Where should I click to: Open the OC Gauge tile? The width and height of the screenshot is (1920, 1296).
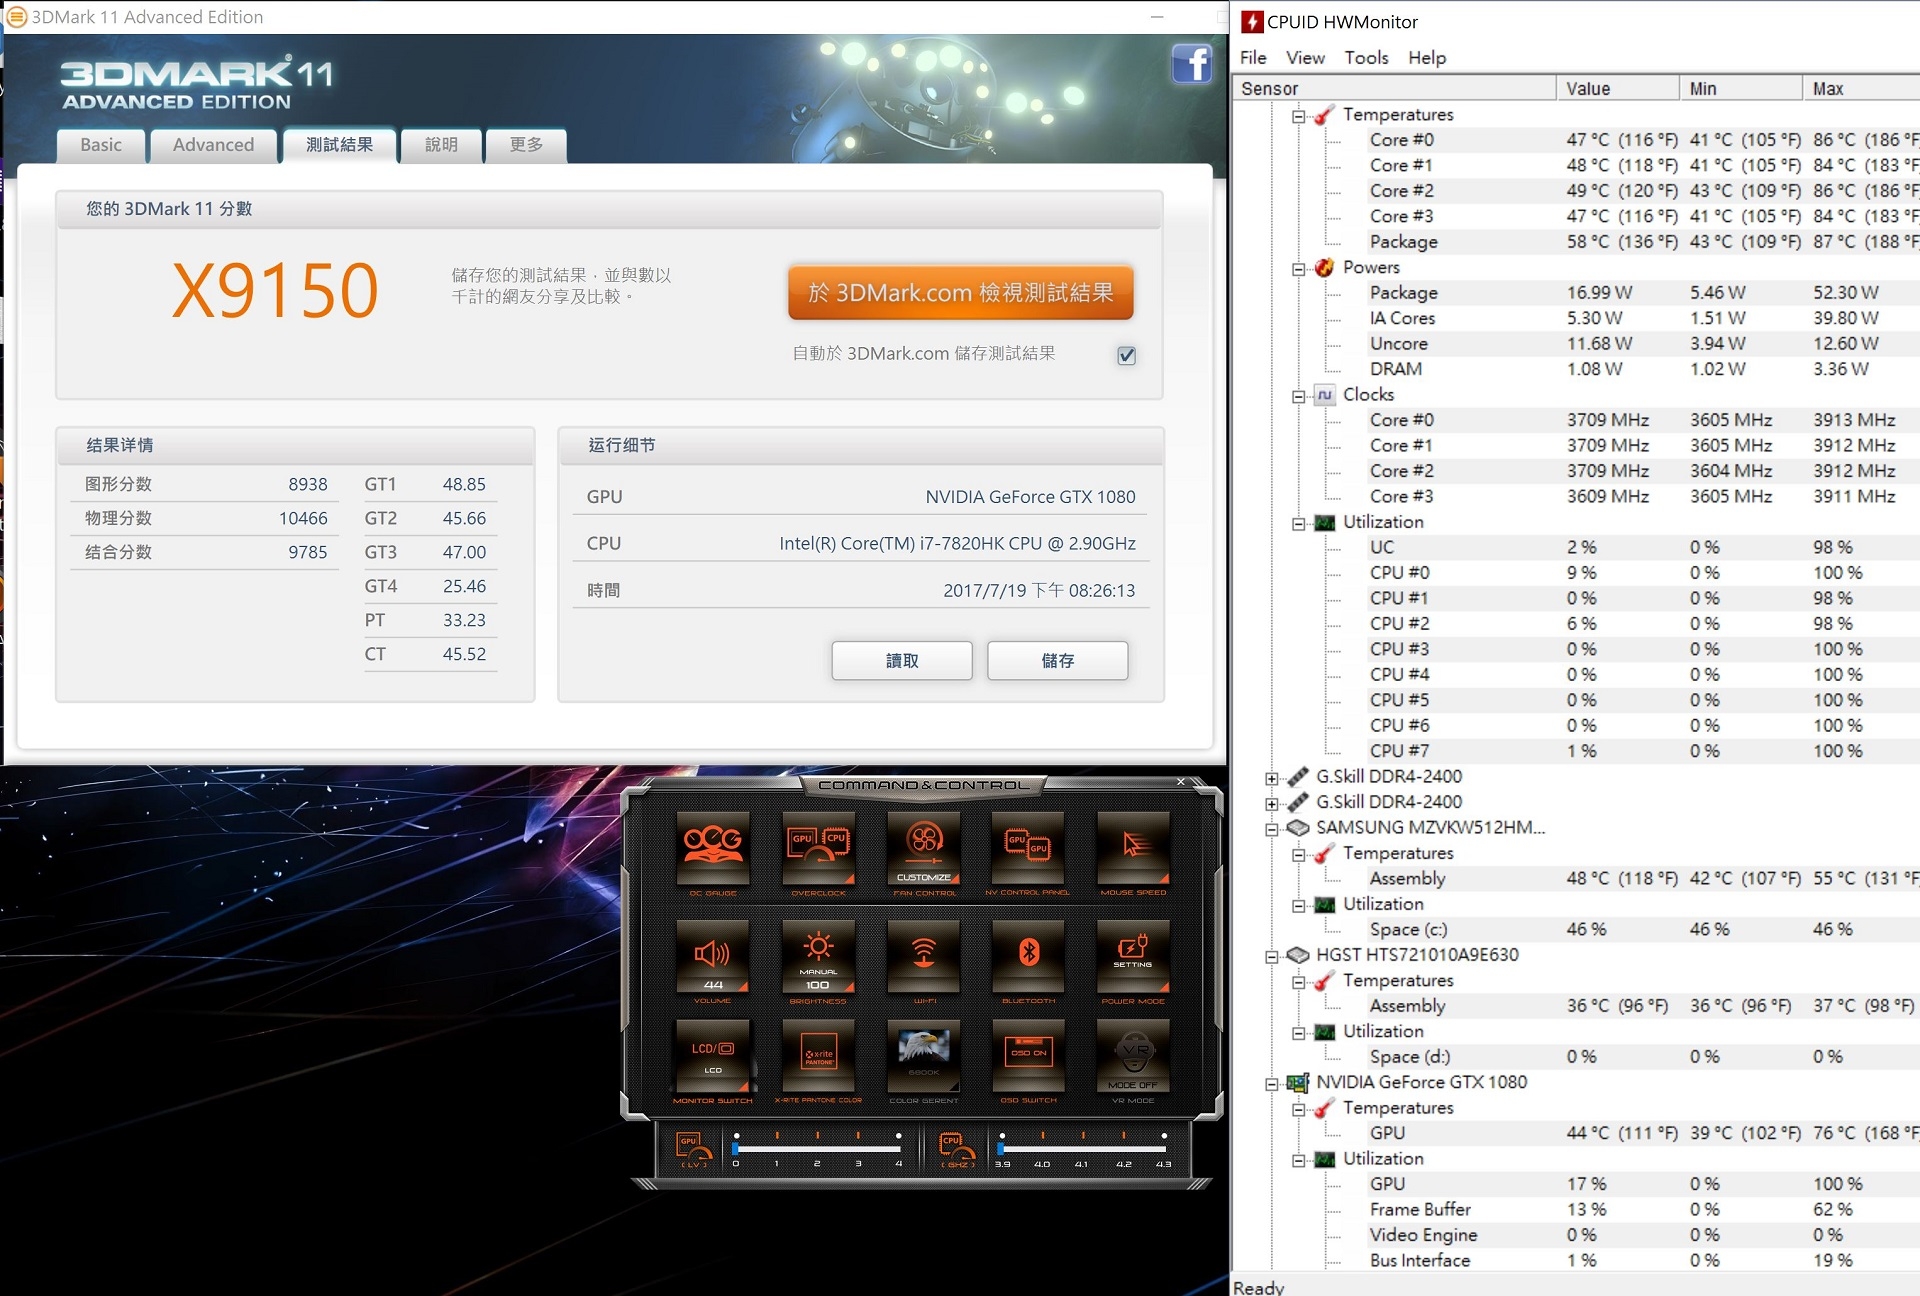tap(713, 848)
